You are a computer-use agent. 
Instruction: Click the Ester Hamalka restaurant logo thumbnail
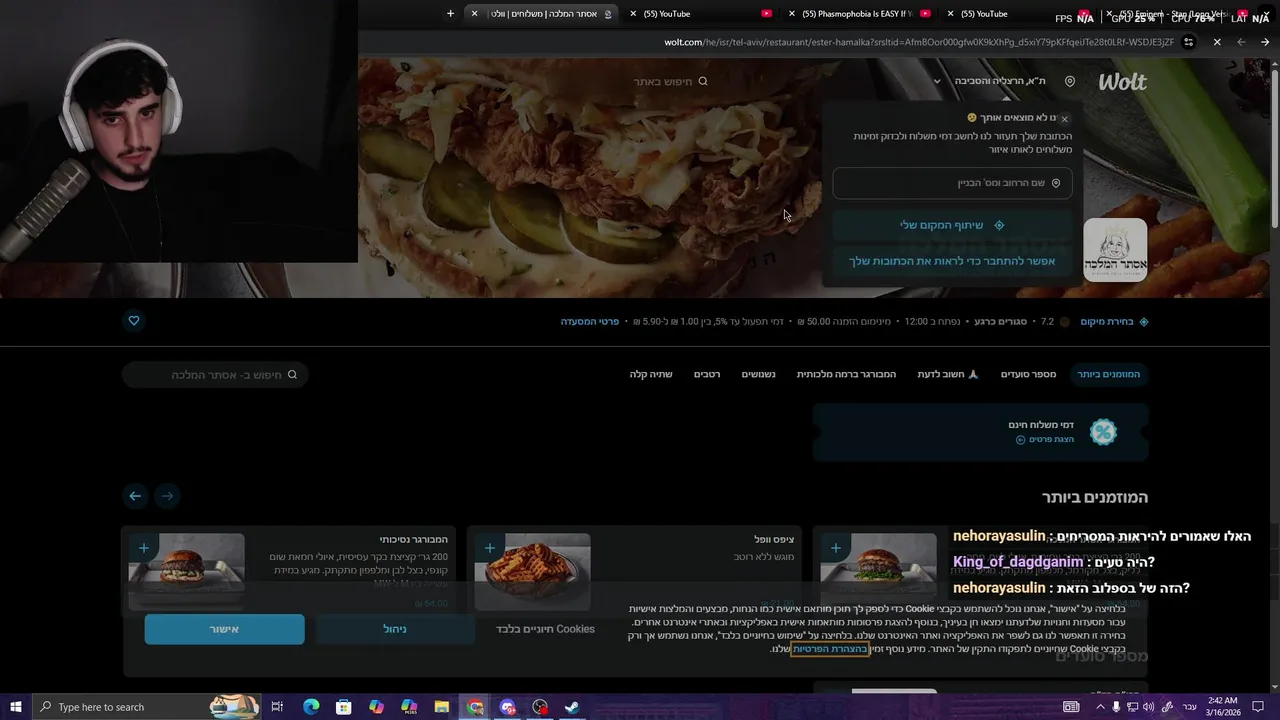[x=1115, y=250]
